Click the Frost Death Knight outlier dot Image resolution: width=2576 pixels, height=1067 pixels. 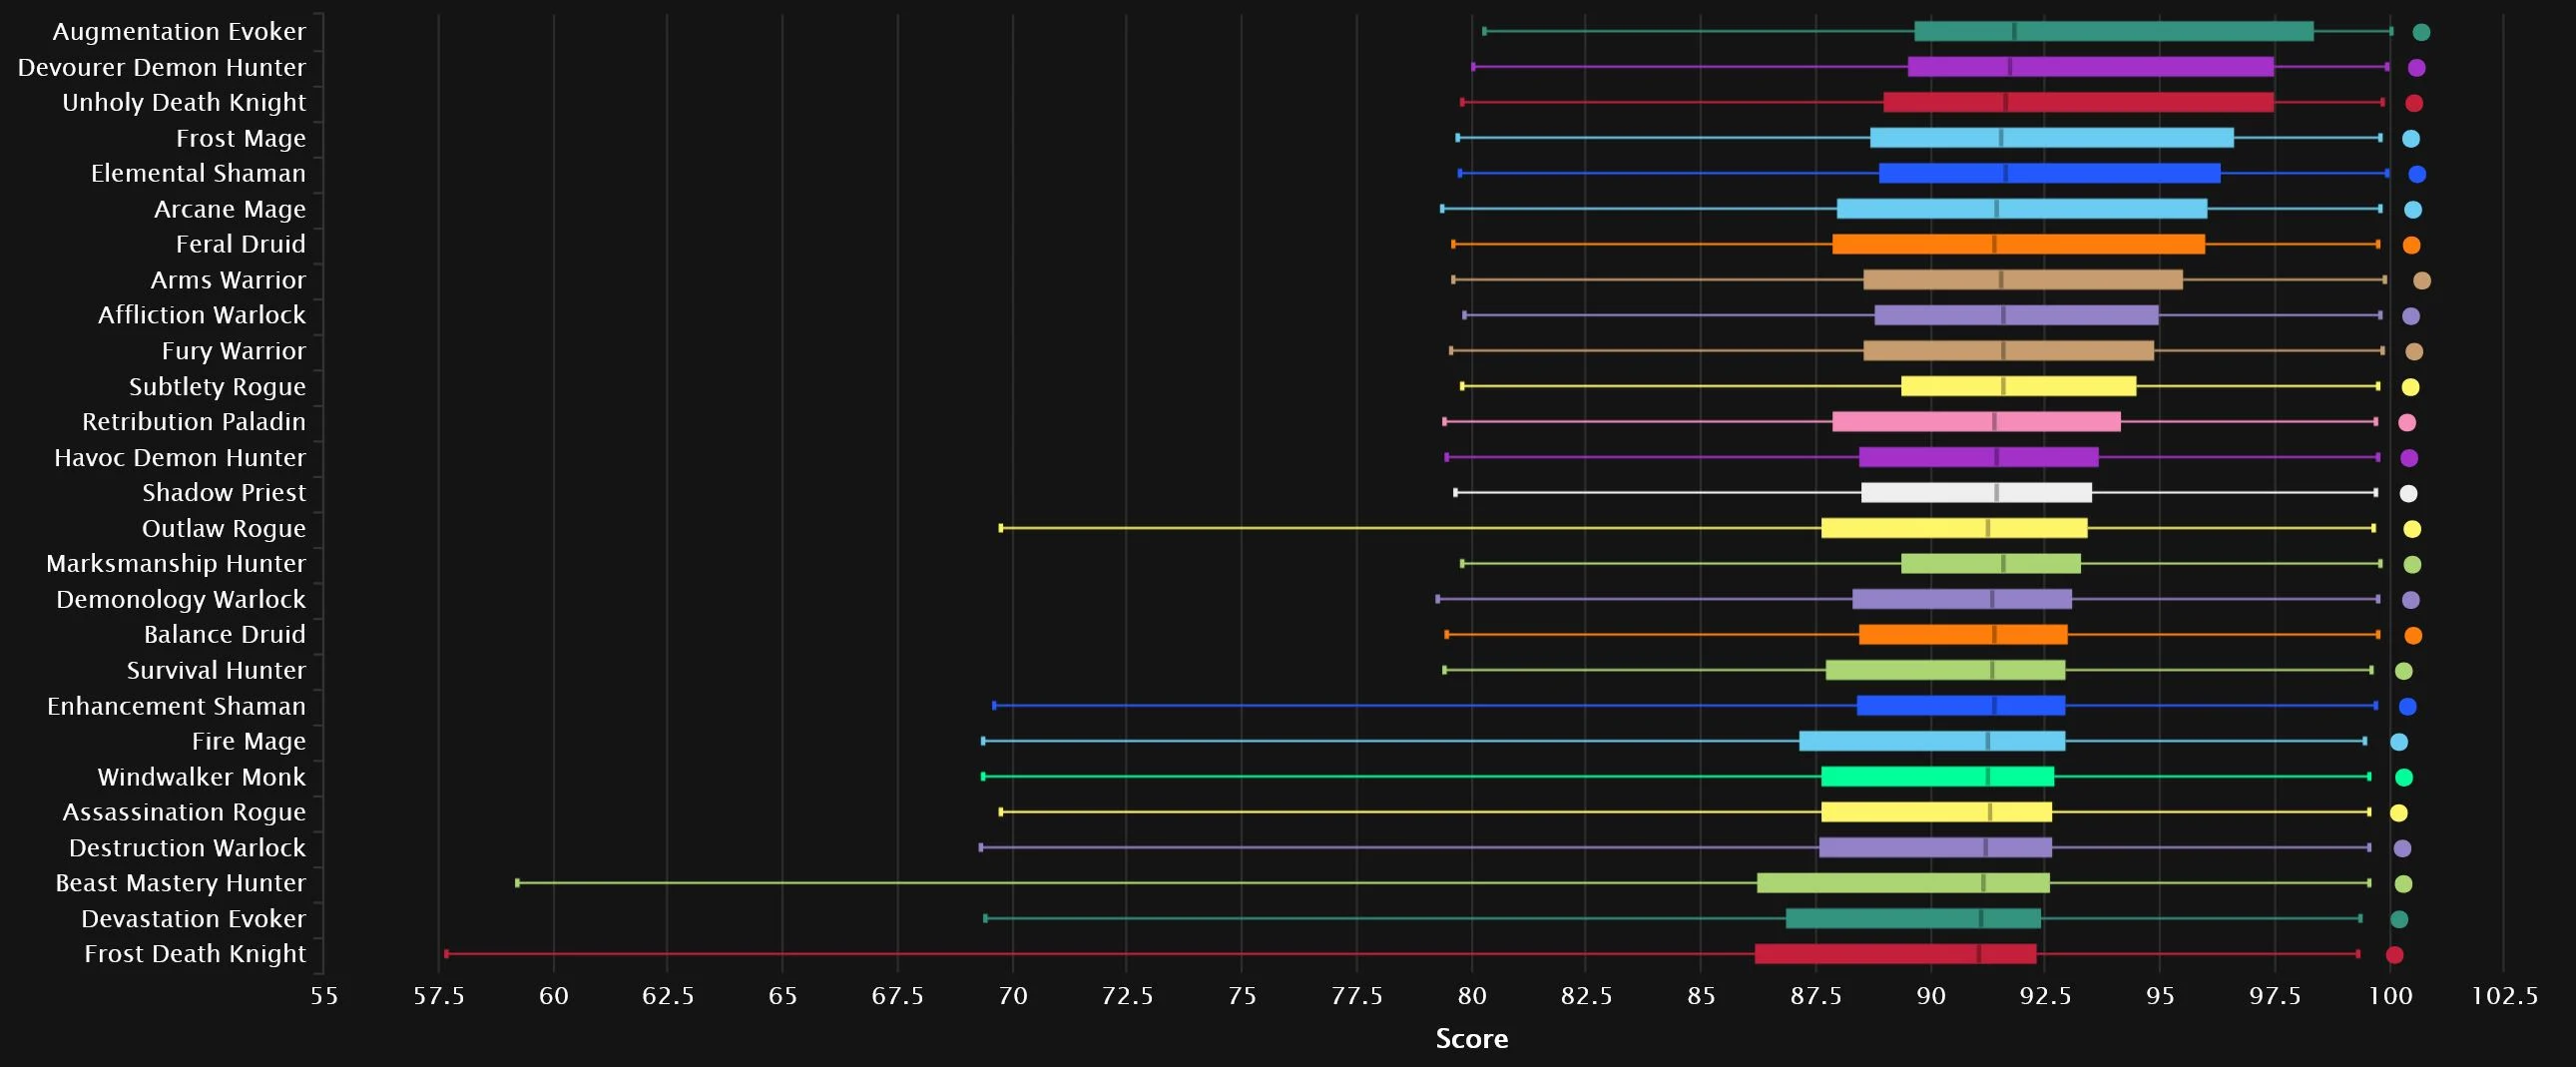click(x=2394, y=955)
